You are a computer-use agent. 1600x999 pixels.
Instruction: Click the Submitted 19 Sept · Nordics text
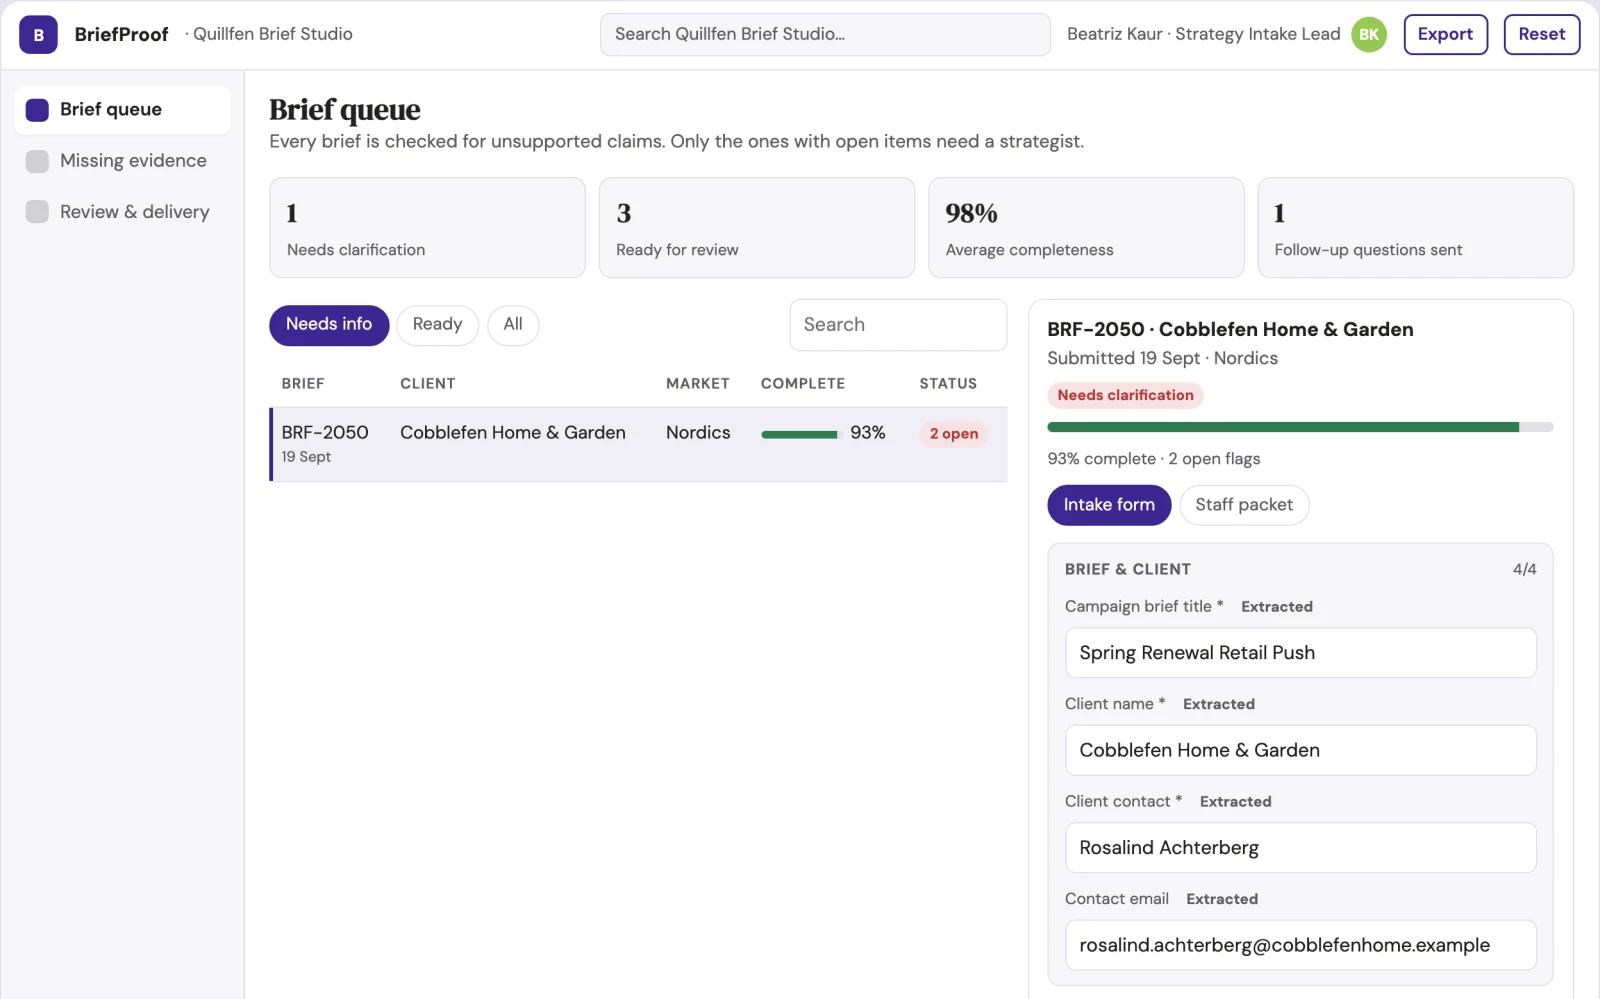coord(1162,359)
